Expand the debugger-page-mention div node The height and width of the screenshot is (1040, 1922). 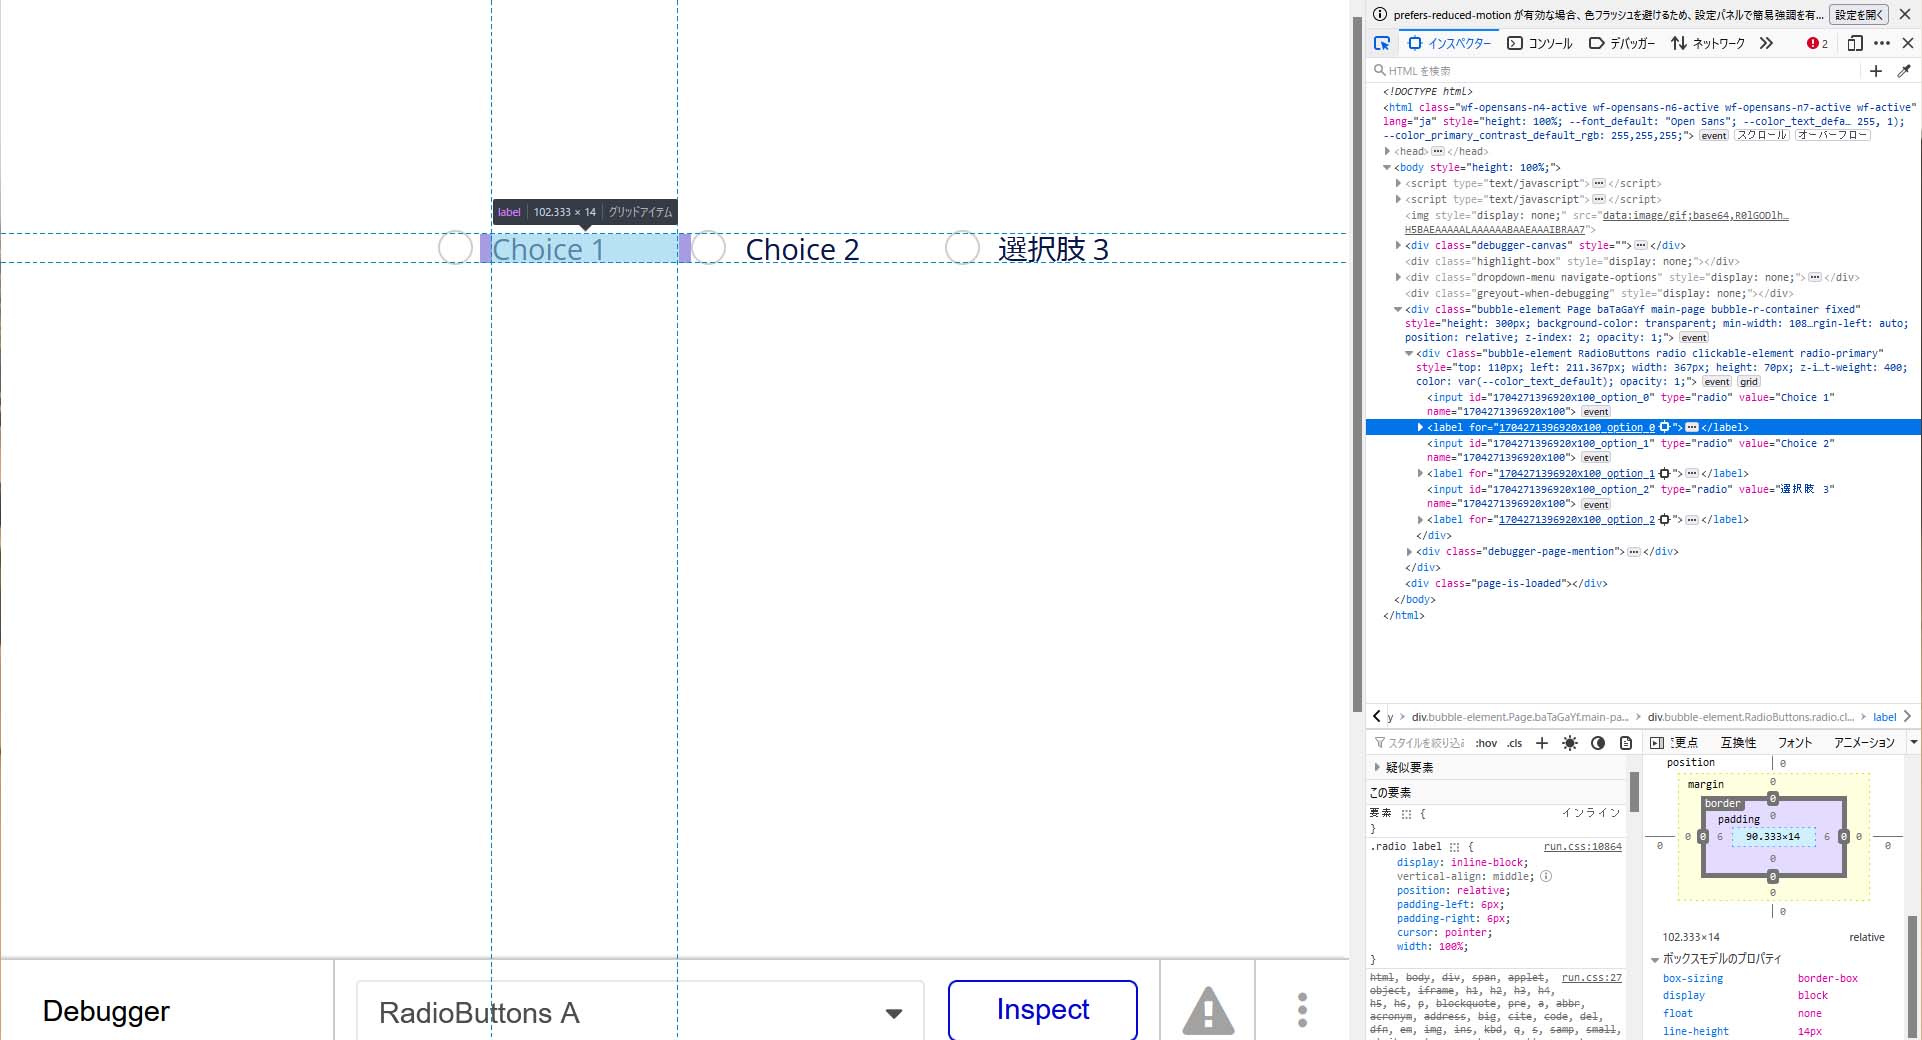(1410, 552)
